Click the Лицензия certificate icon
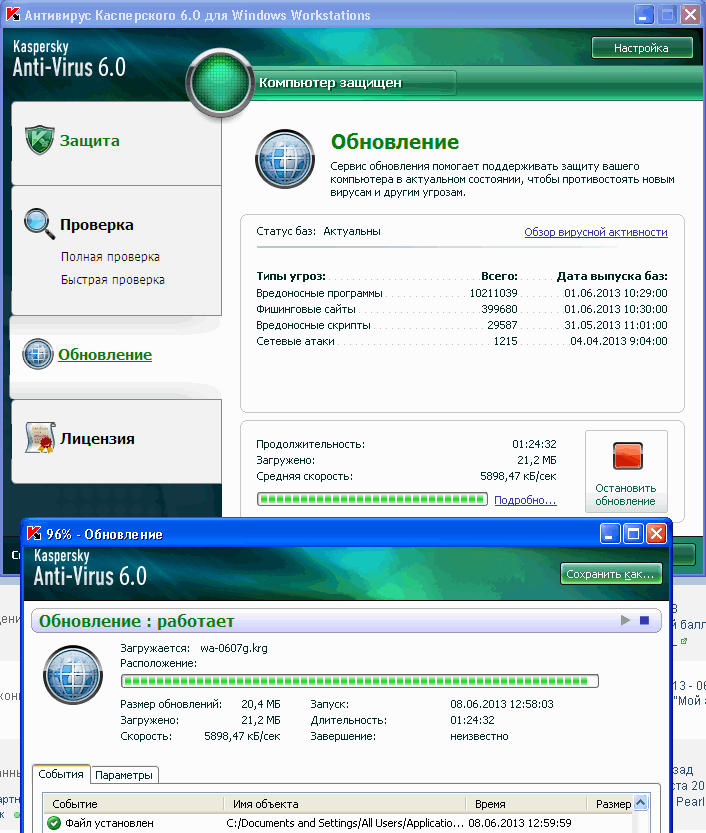 (x=40, y=438)
